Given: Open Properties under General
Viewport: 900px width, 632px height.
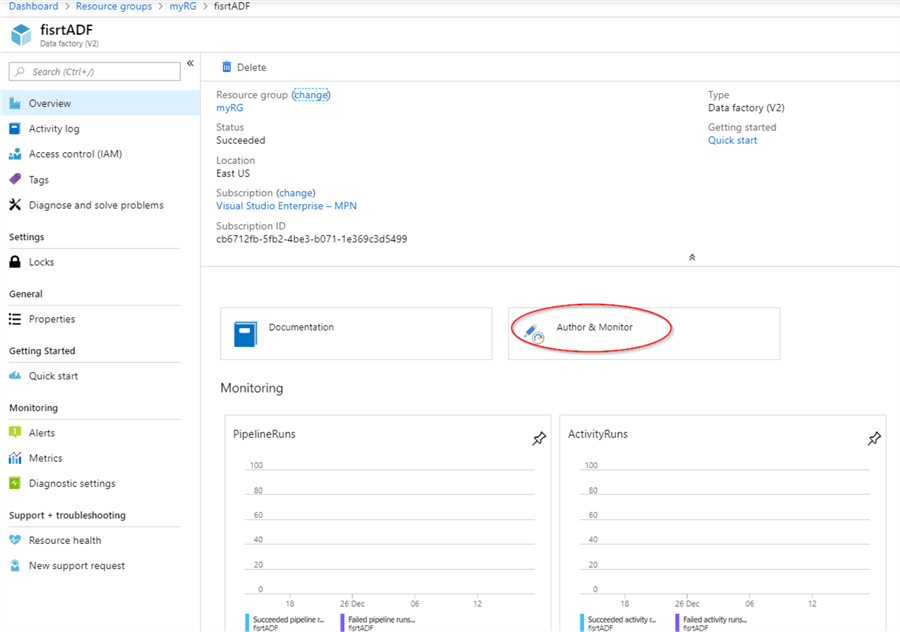Looking at the screenshot, I should click(x=100, y=319).
